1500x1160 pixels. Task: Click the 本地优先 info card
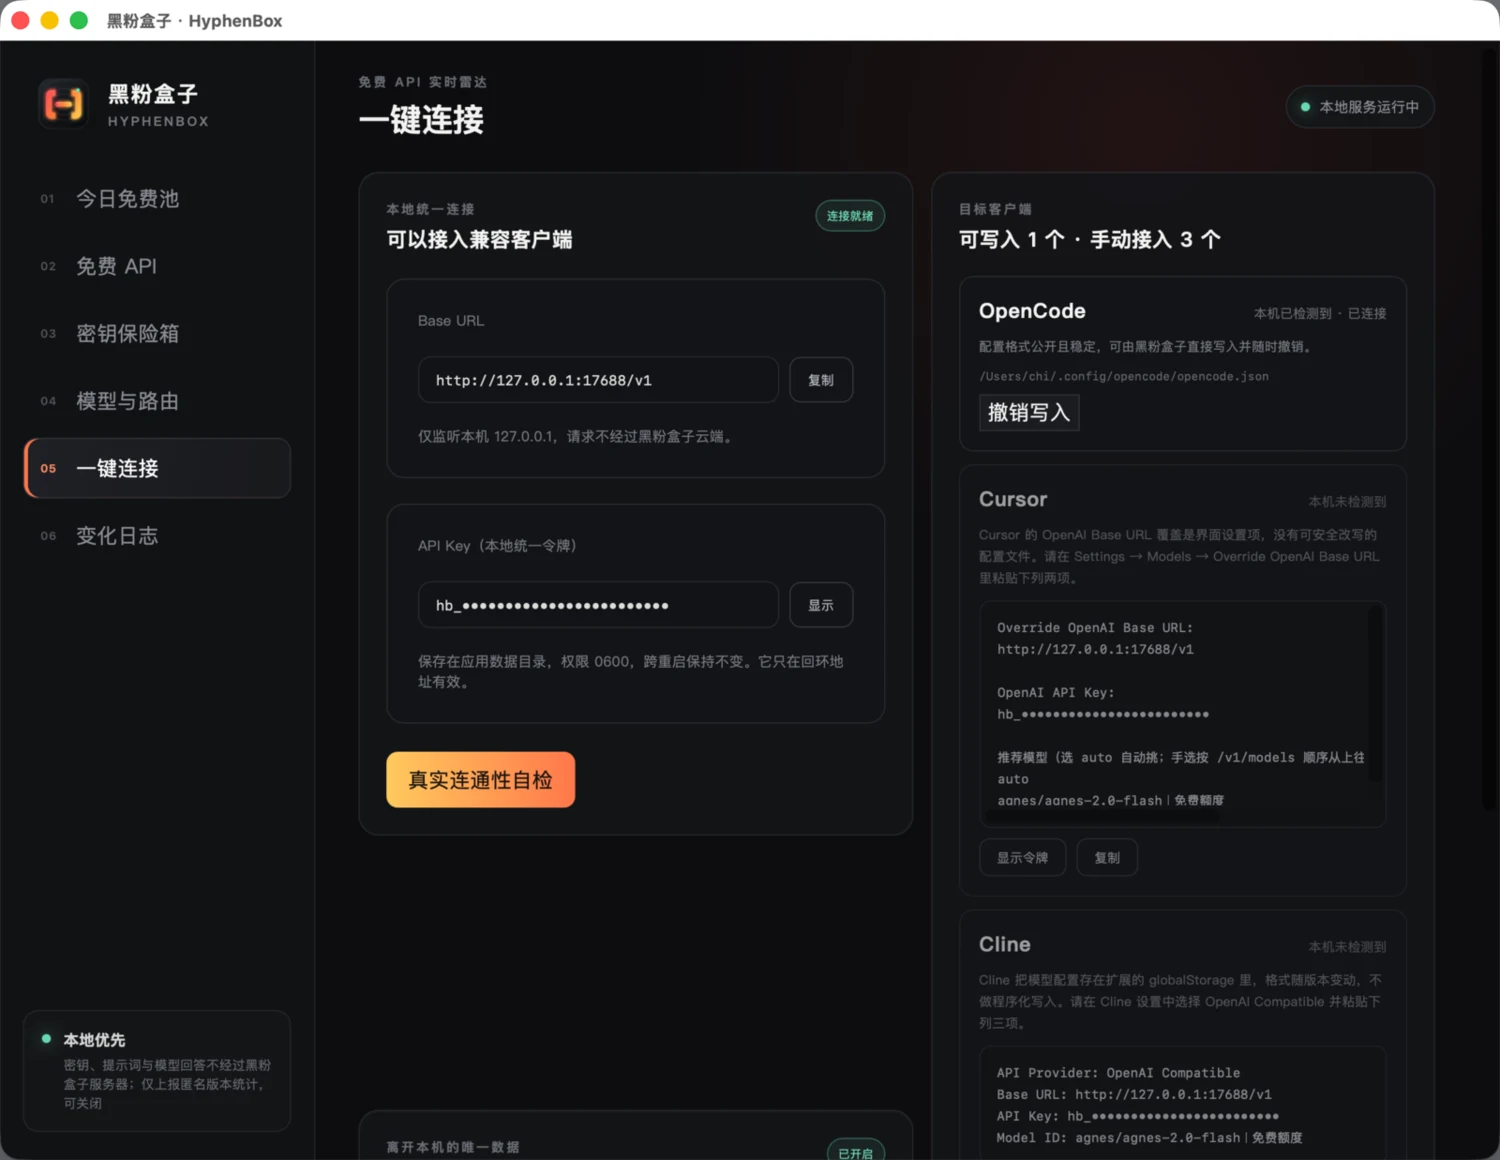tap(157, 1071)
